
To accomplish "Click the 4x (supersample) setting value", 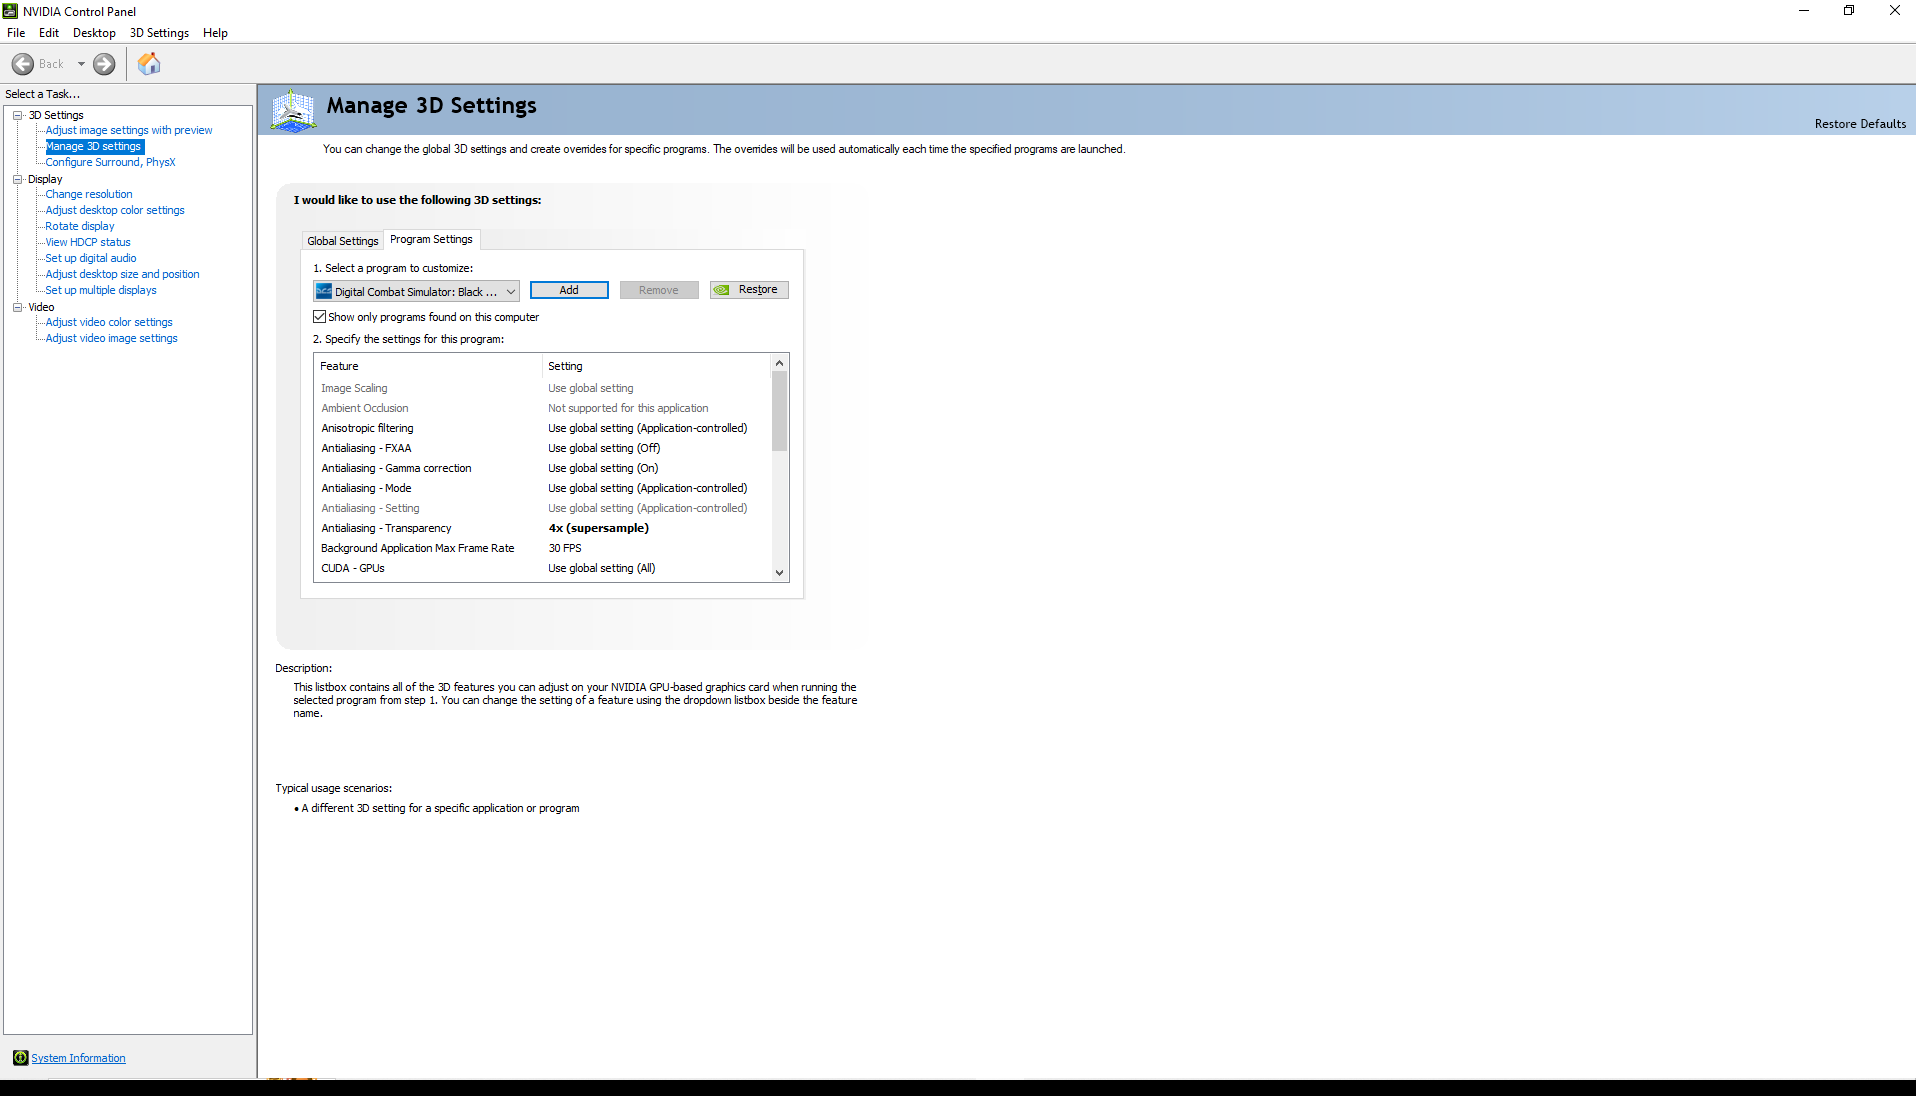I will 598,528.
